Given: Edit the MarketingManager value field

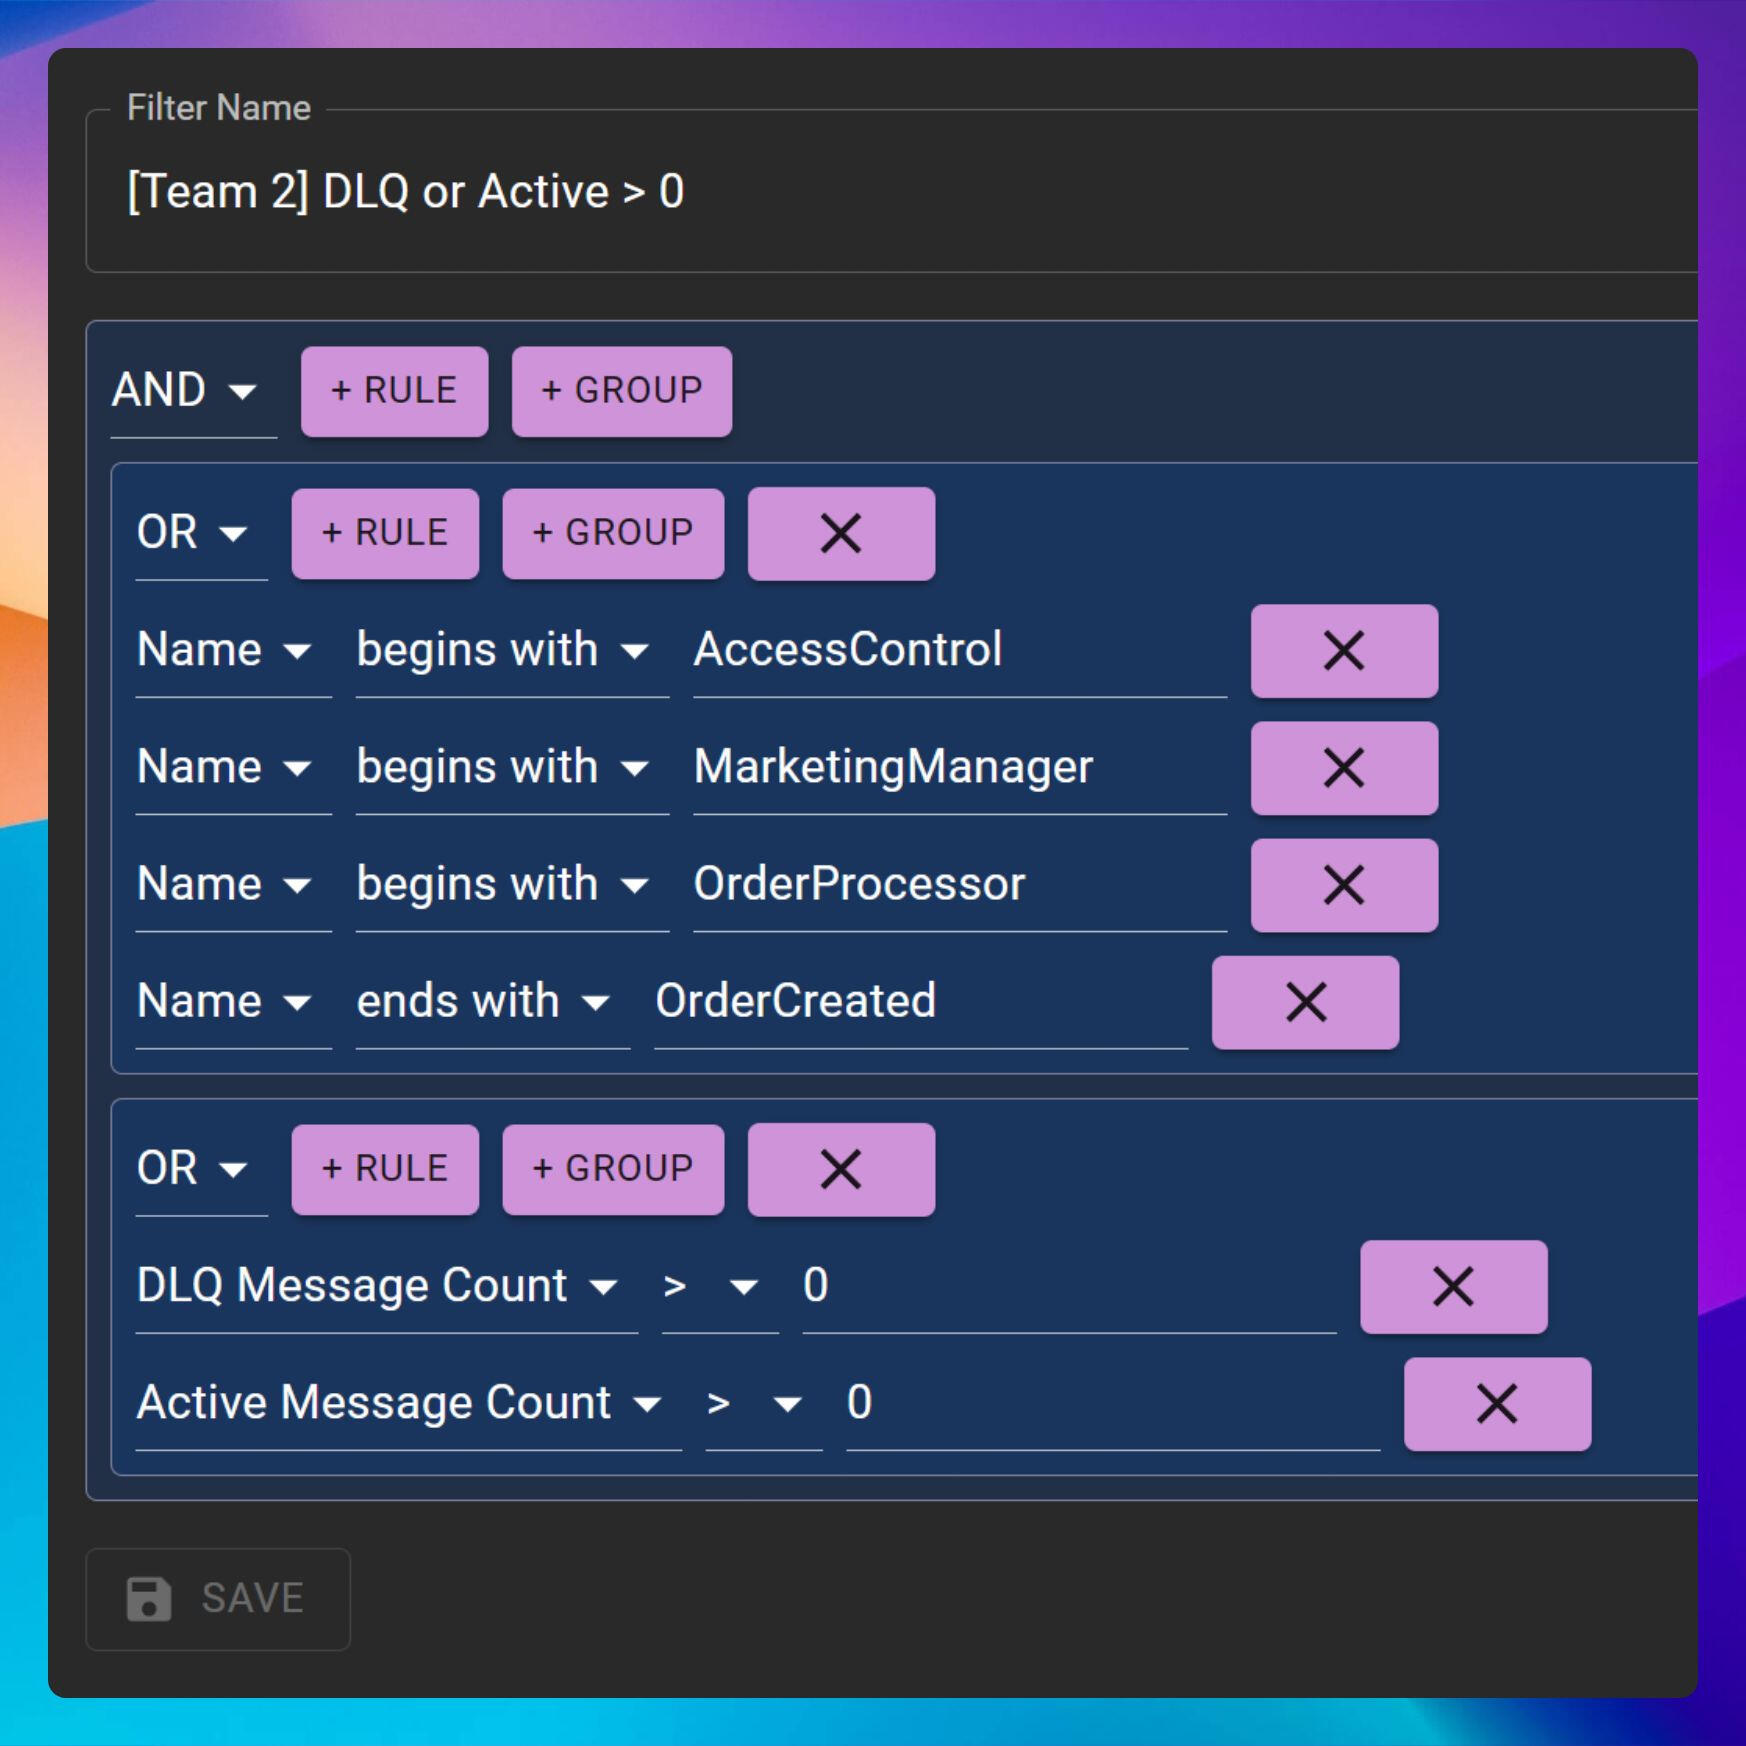Looking at the screenshot, I should click(958, 768).
